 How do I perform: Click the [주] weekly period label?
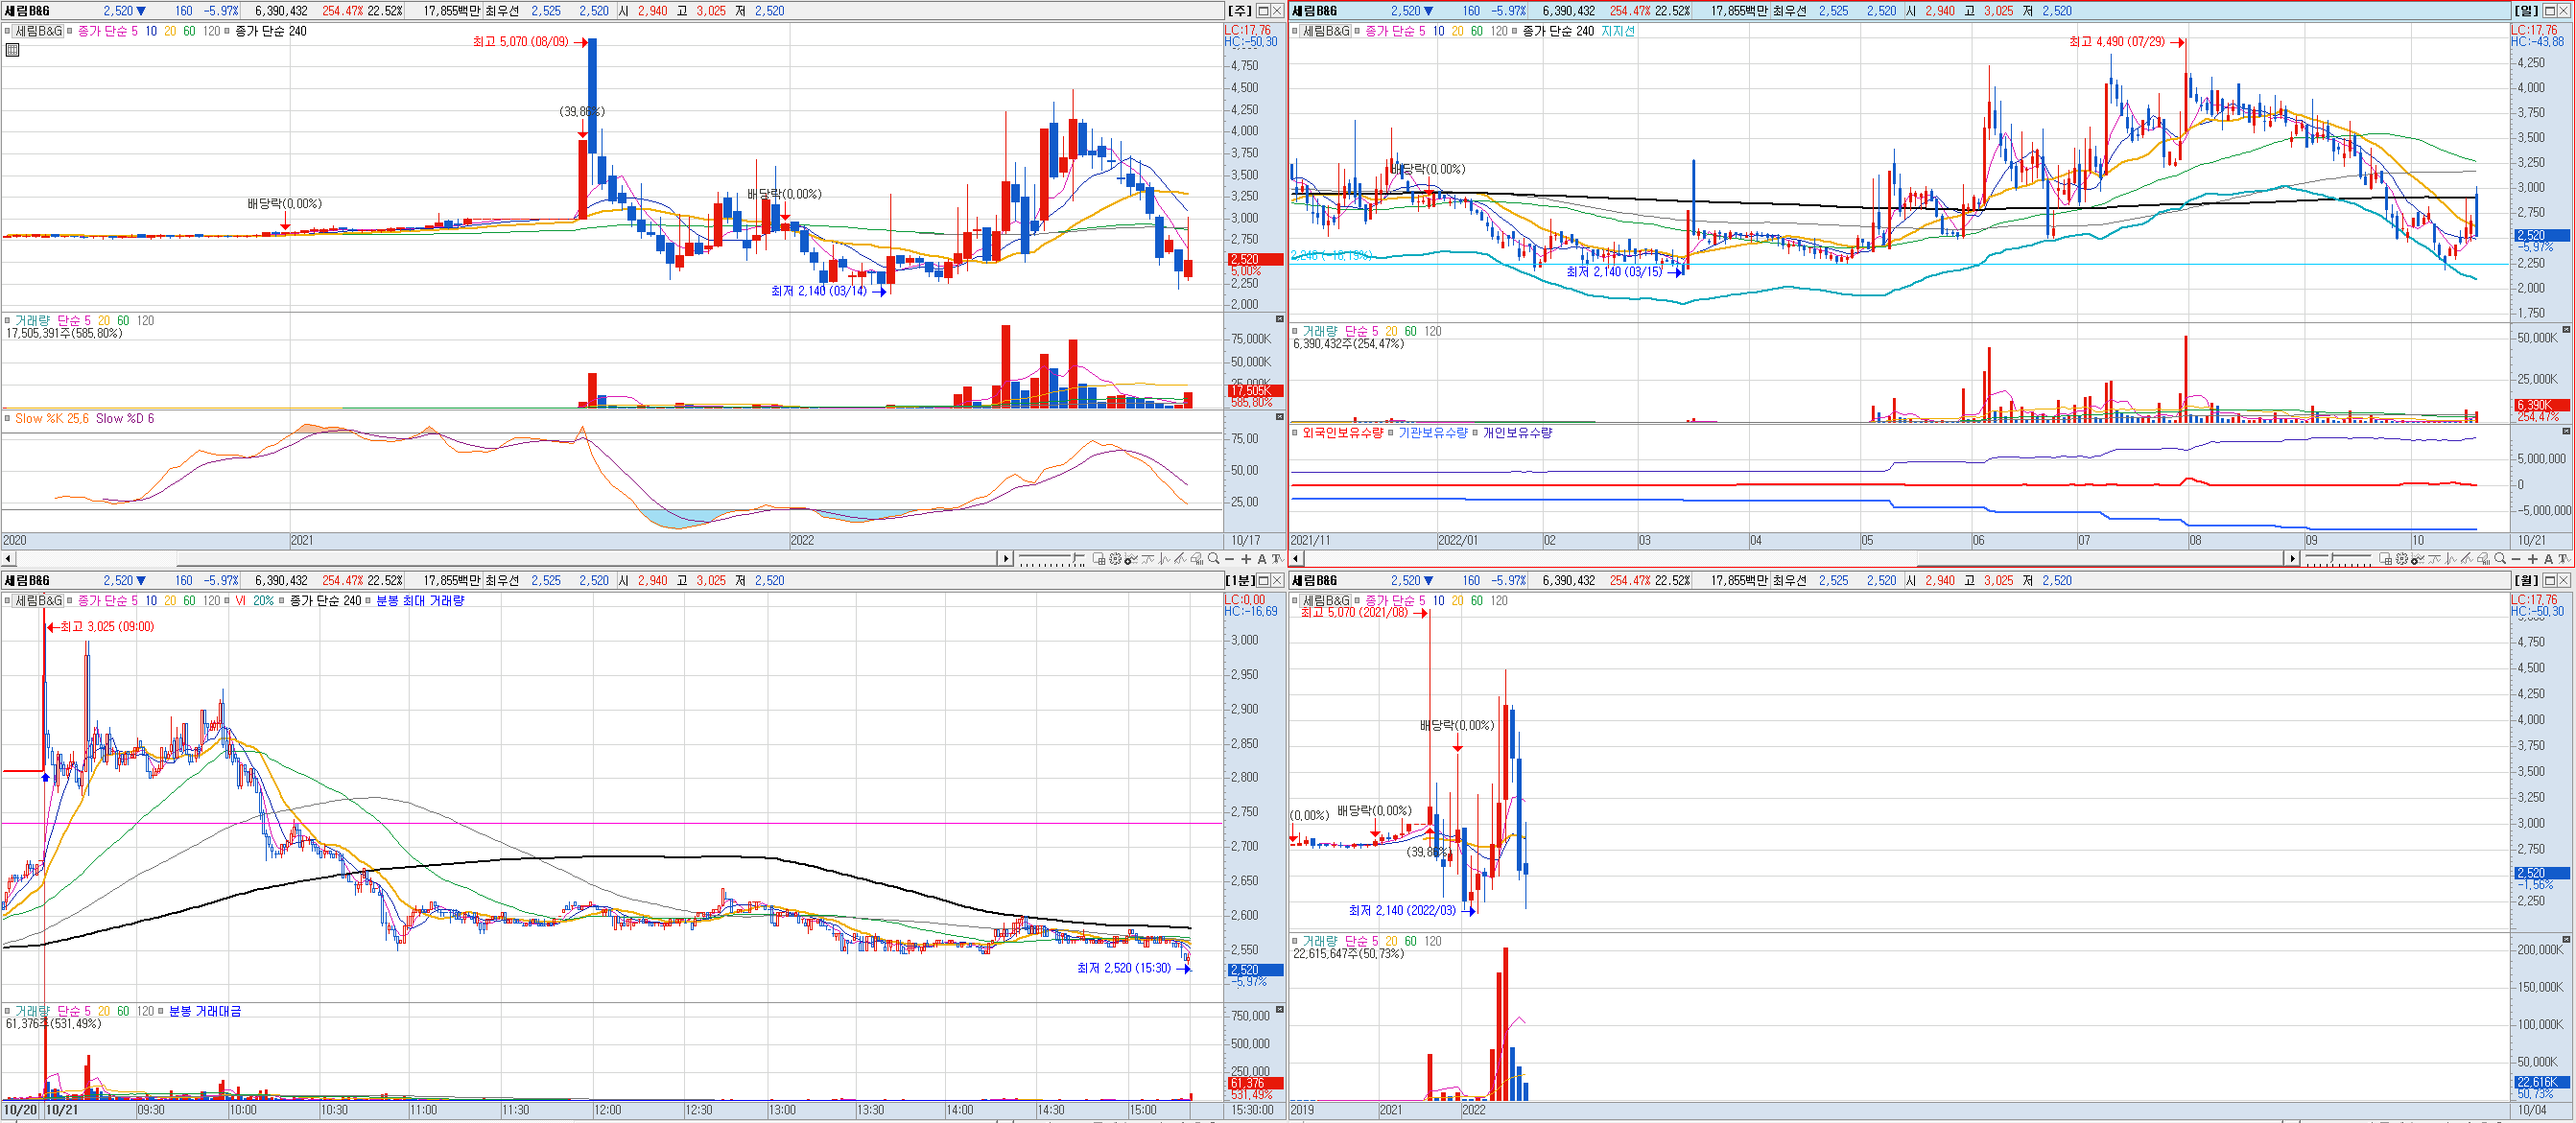(1239, 11)
